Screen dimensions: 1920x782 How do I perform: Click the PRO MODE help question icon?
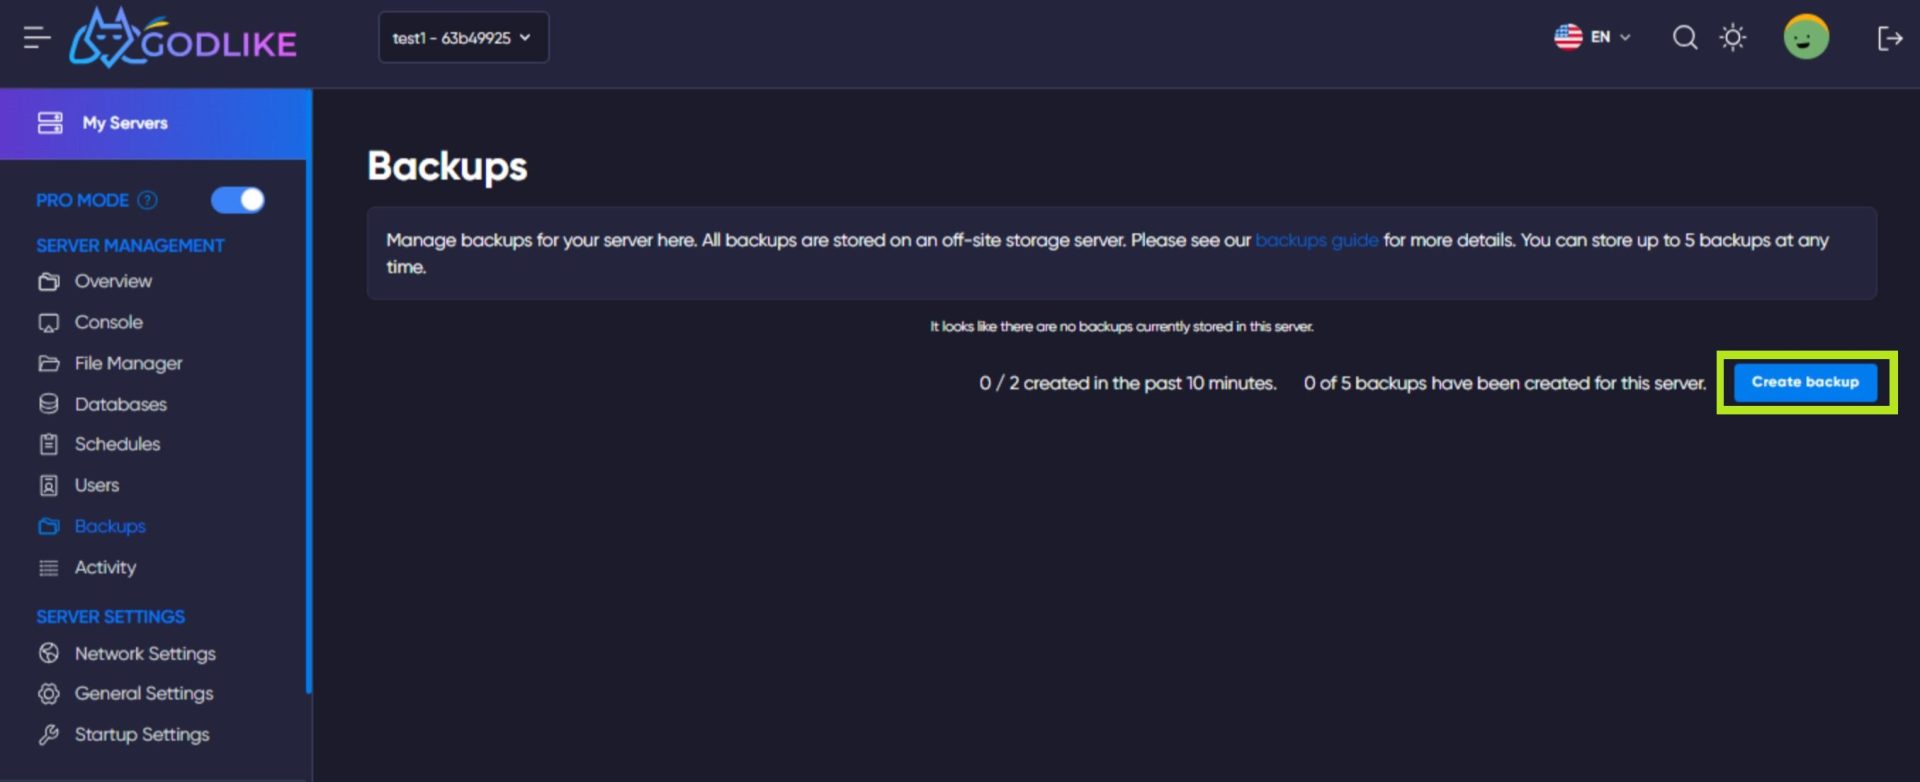click(x=147, y=200)
